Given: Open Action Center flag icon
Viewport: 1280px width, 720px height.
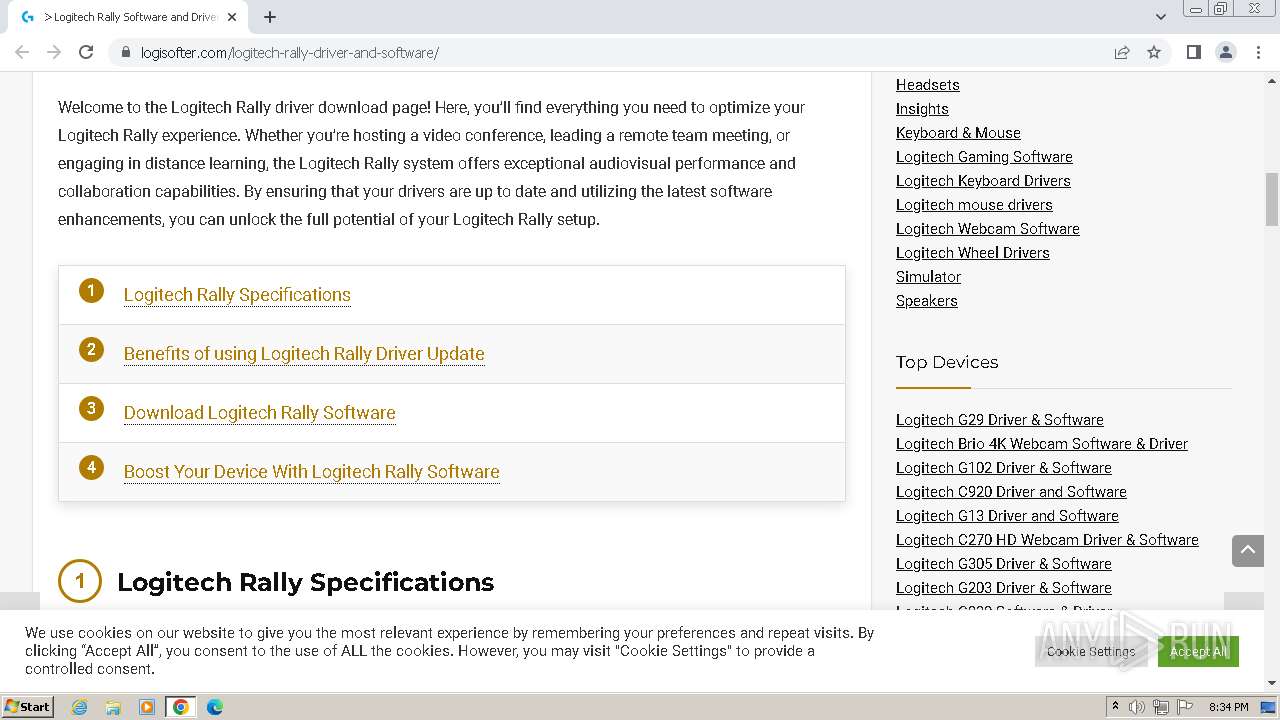Looking at the screenshot, I should [1186, 707].
